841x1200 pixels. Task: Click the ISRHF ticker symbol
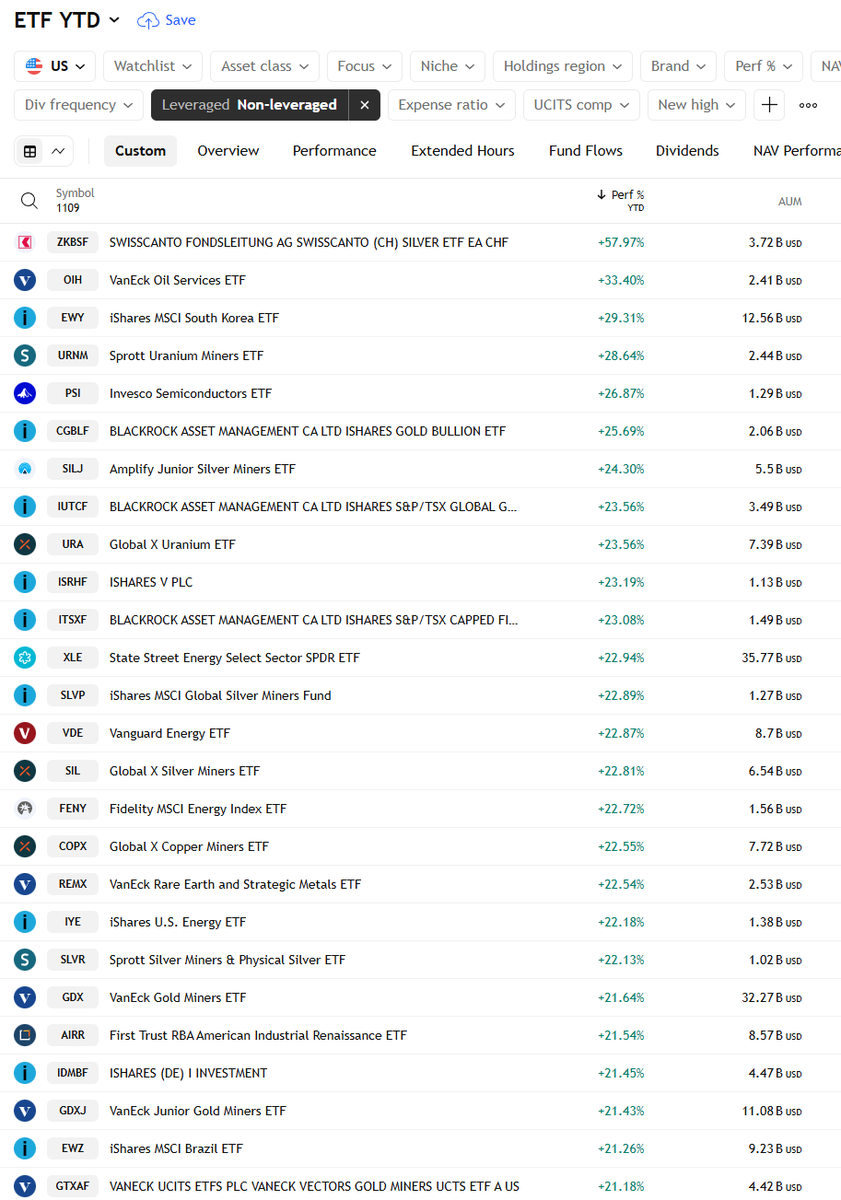click(72, 582)
